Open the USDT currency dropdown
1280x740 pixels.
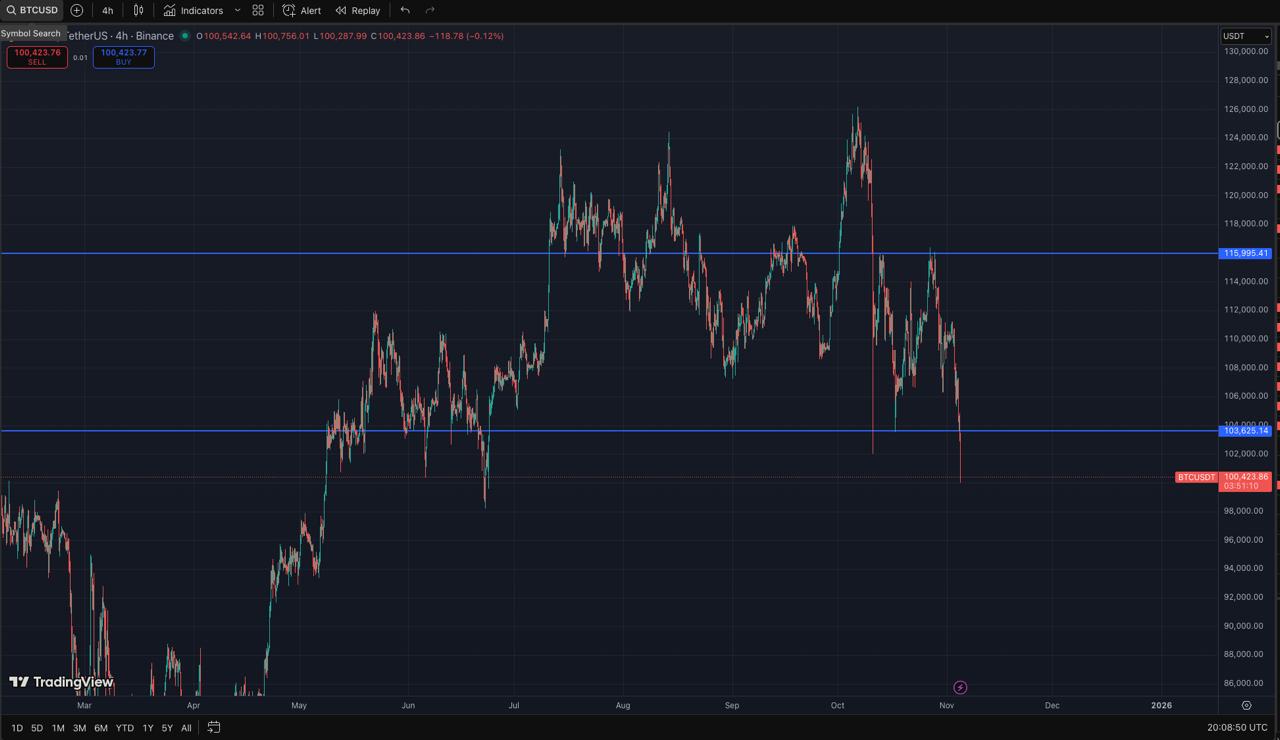1245,36
